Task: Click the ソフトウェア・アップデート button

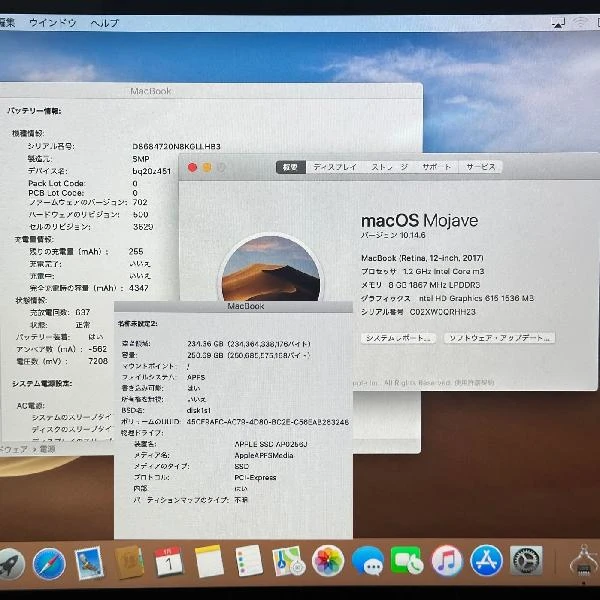Action: pos(499,338)
